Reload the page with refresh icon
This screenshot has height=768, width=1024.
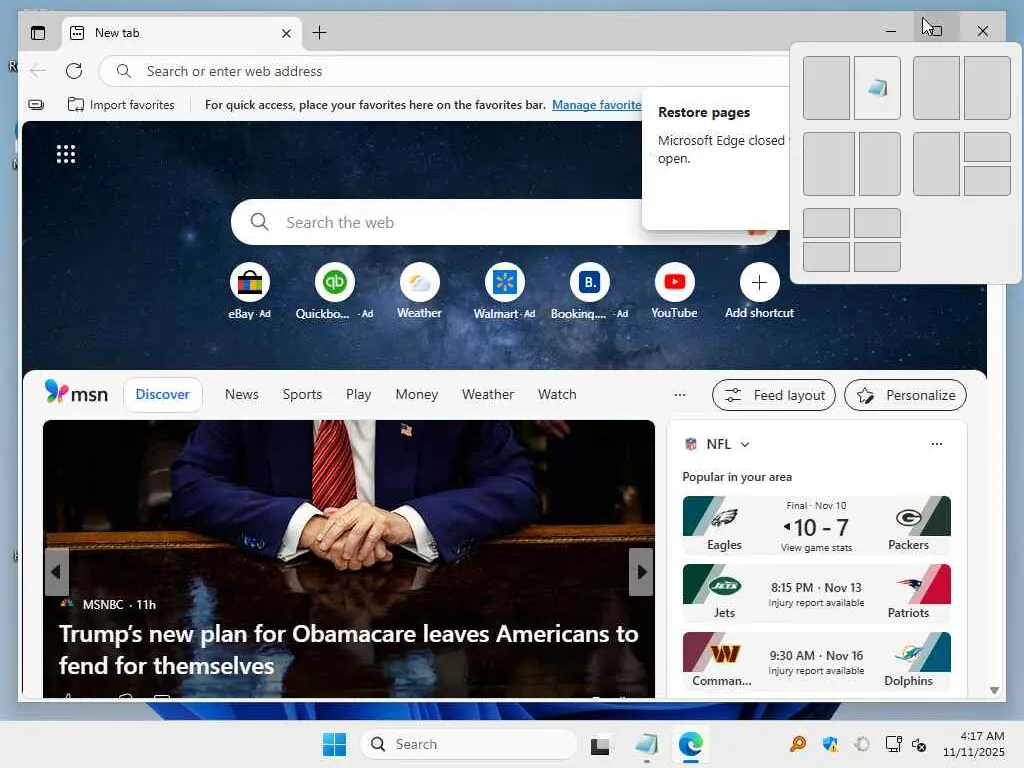(x=74, y=71)
